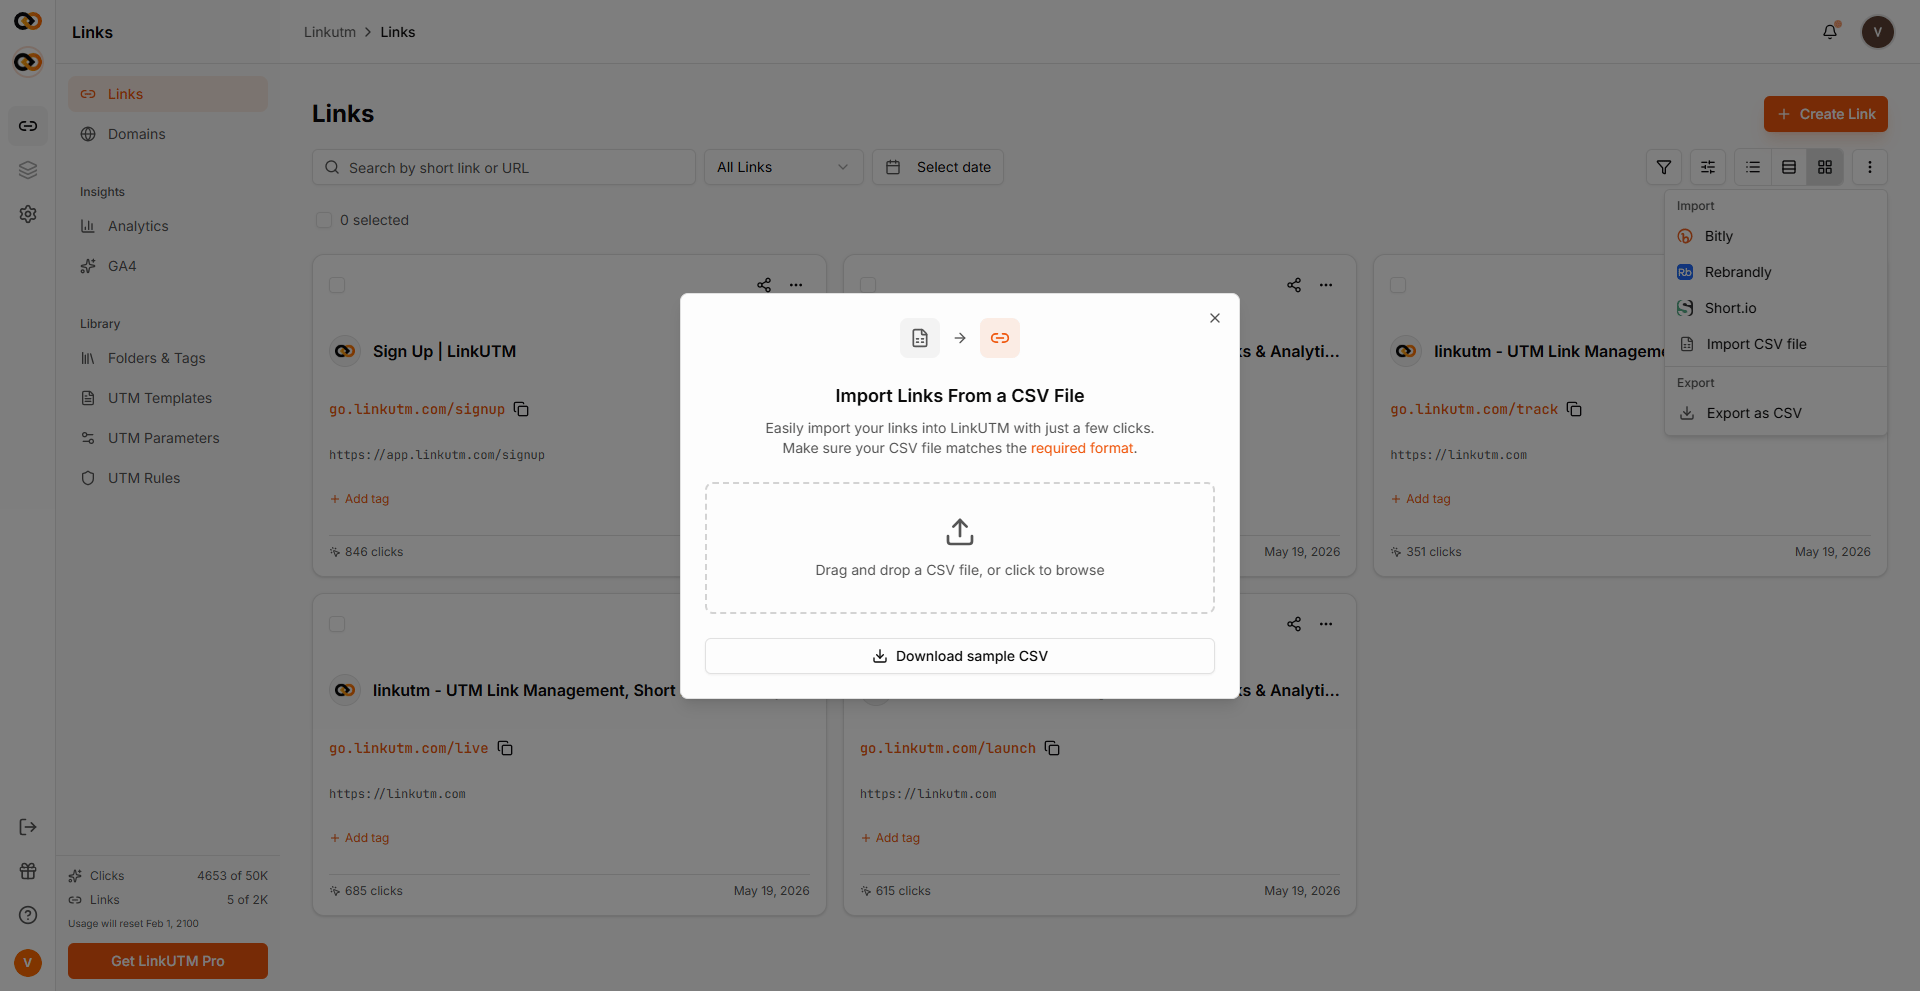Focus the Search by short link field
This screenshot has height=991, width=1920.
(504, 167)
